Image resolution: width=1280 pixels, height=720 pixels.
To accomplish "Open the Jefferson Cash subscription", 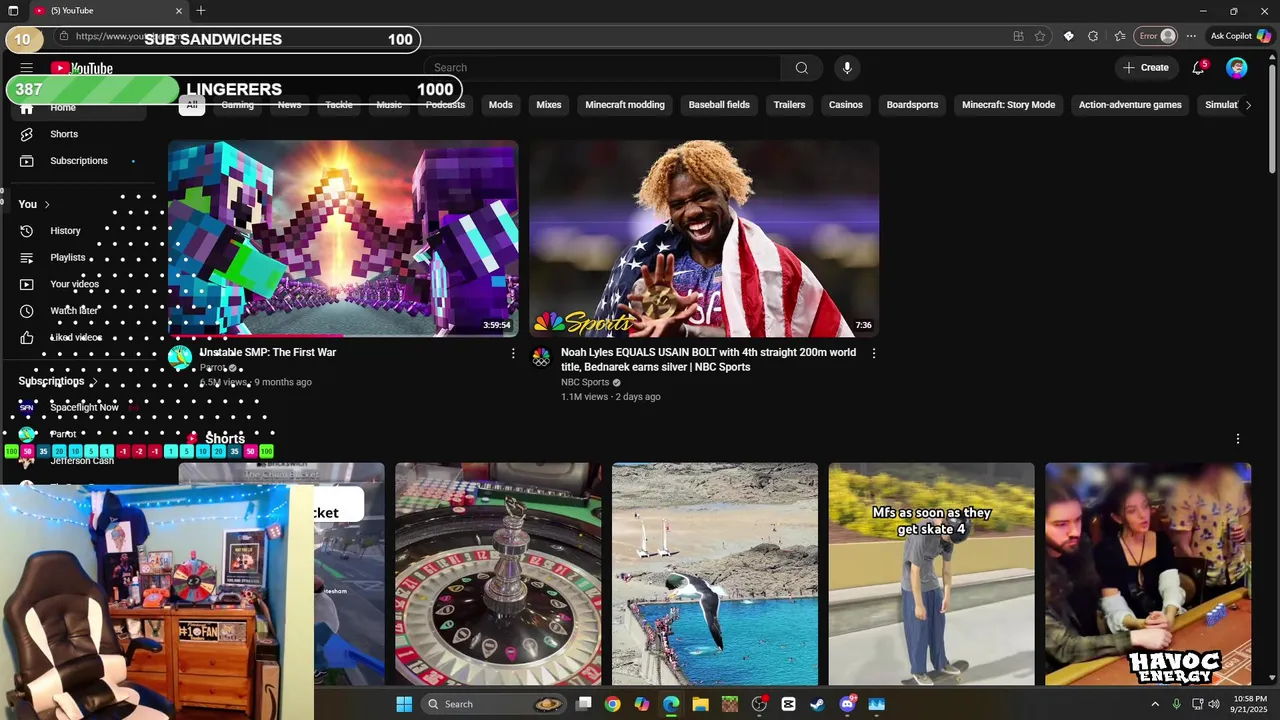I will pyautogui.click(x=82, y=461).
